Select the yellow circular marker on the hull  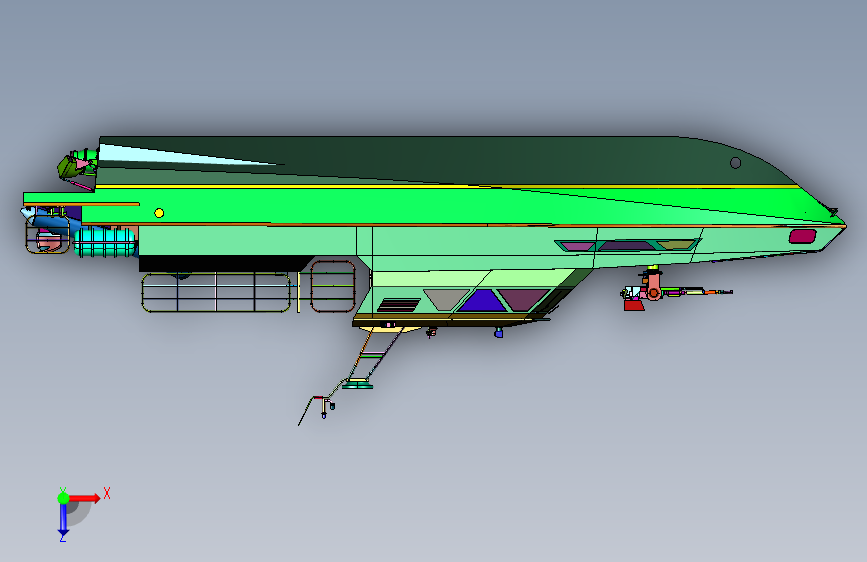click(x=159, y=213)
